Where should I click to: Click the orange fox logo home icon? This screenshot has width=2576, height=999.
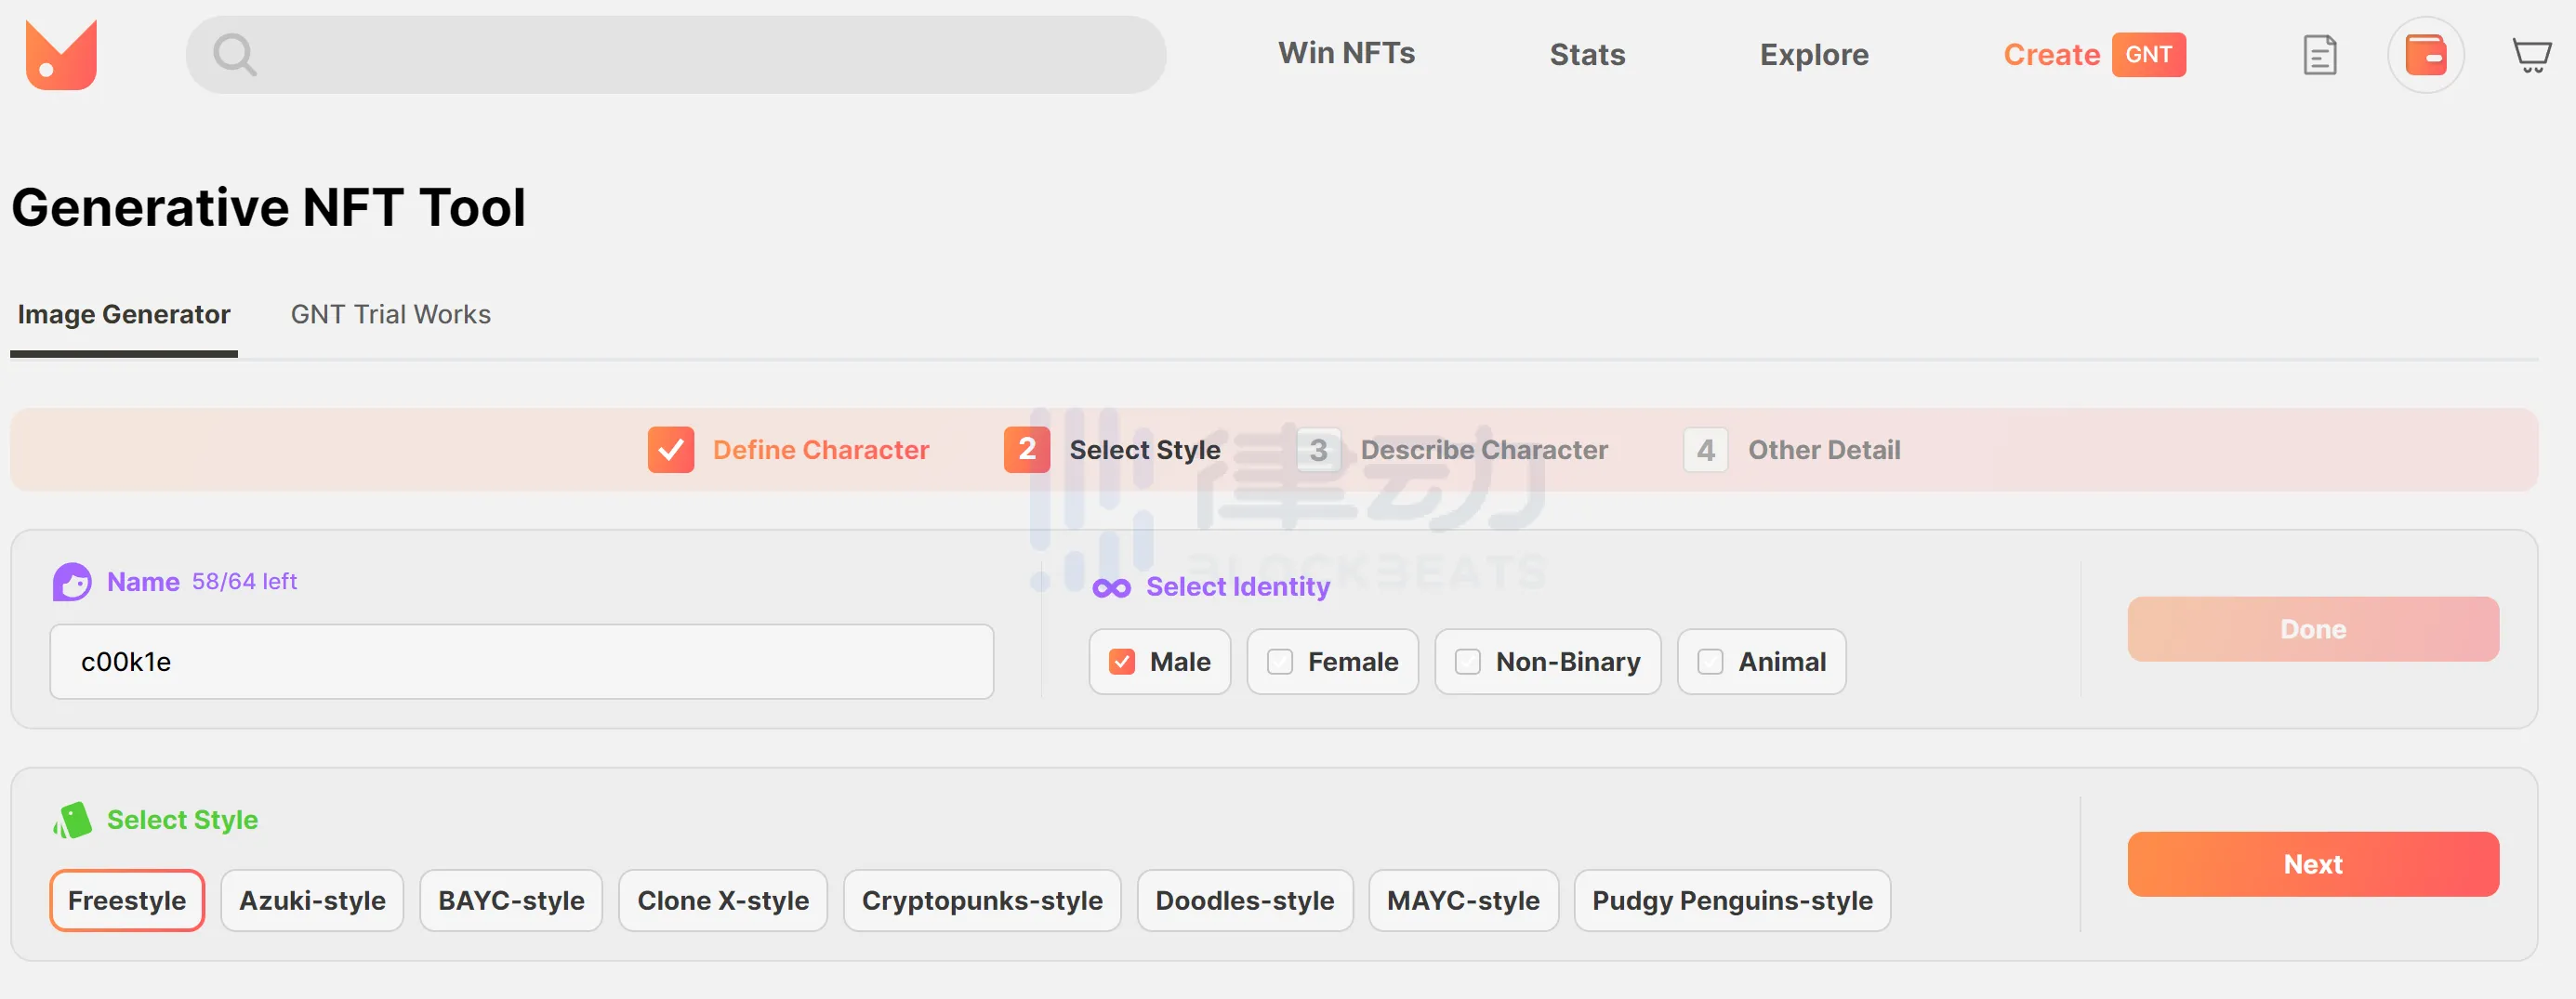[x=61, y=55]
